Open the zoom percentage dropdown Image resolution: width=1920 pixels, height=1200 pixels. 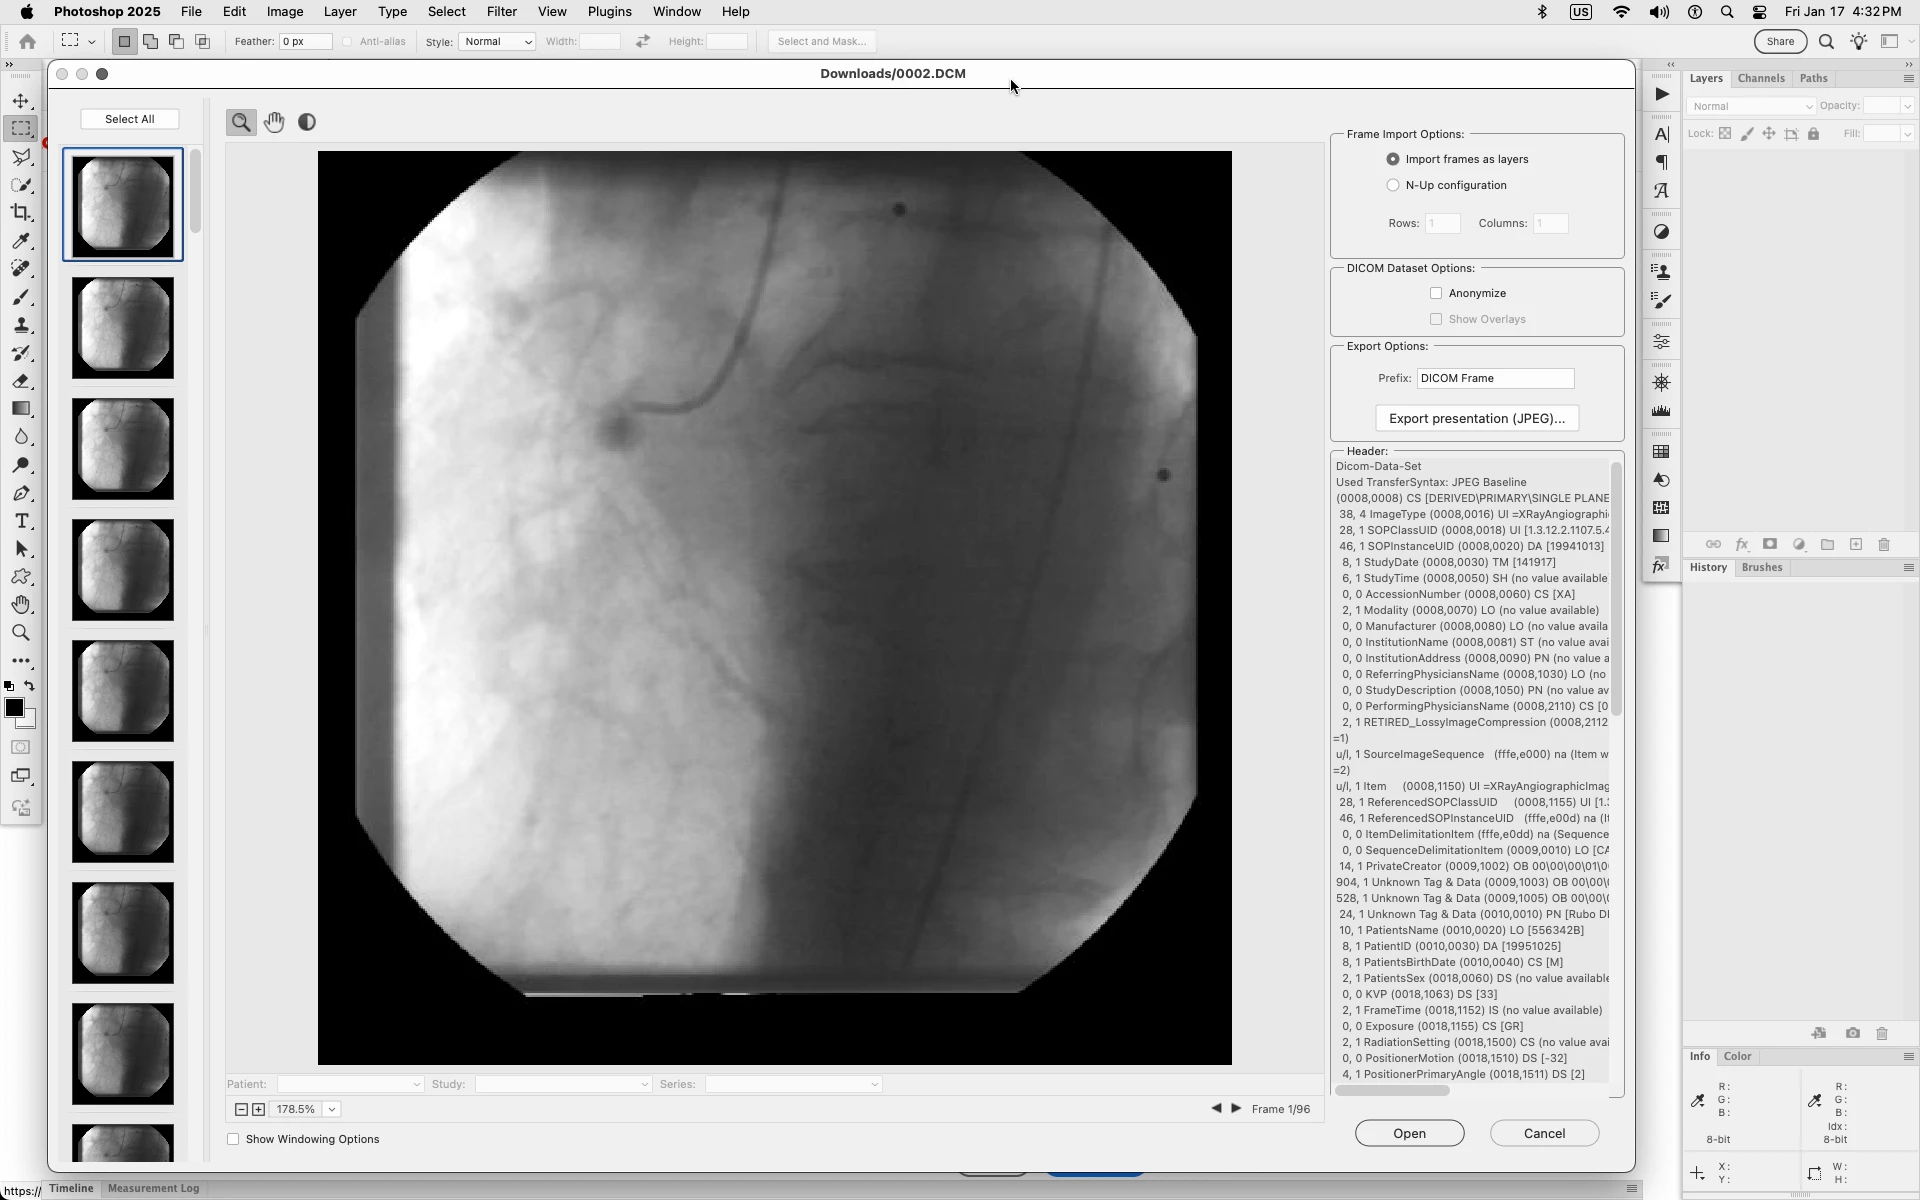click(x=332, y=1109)
